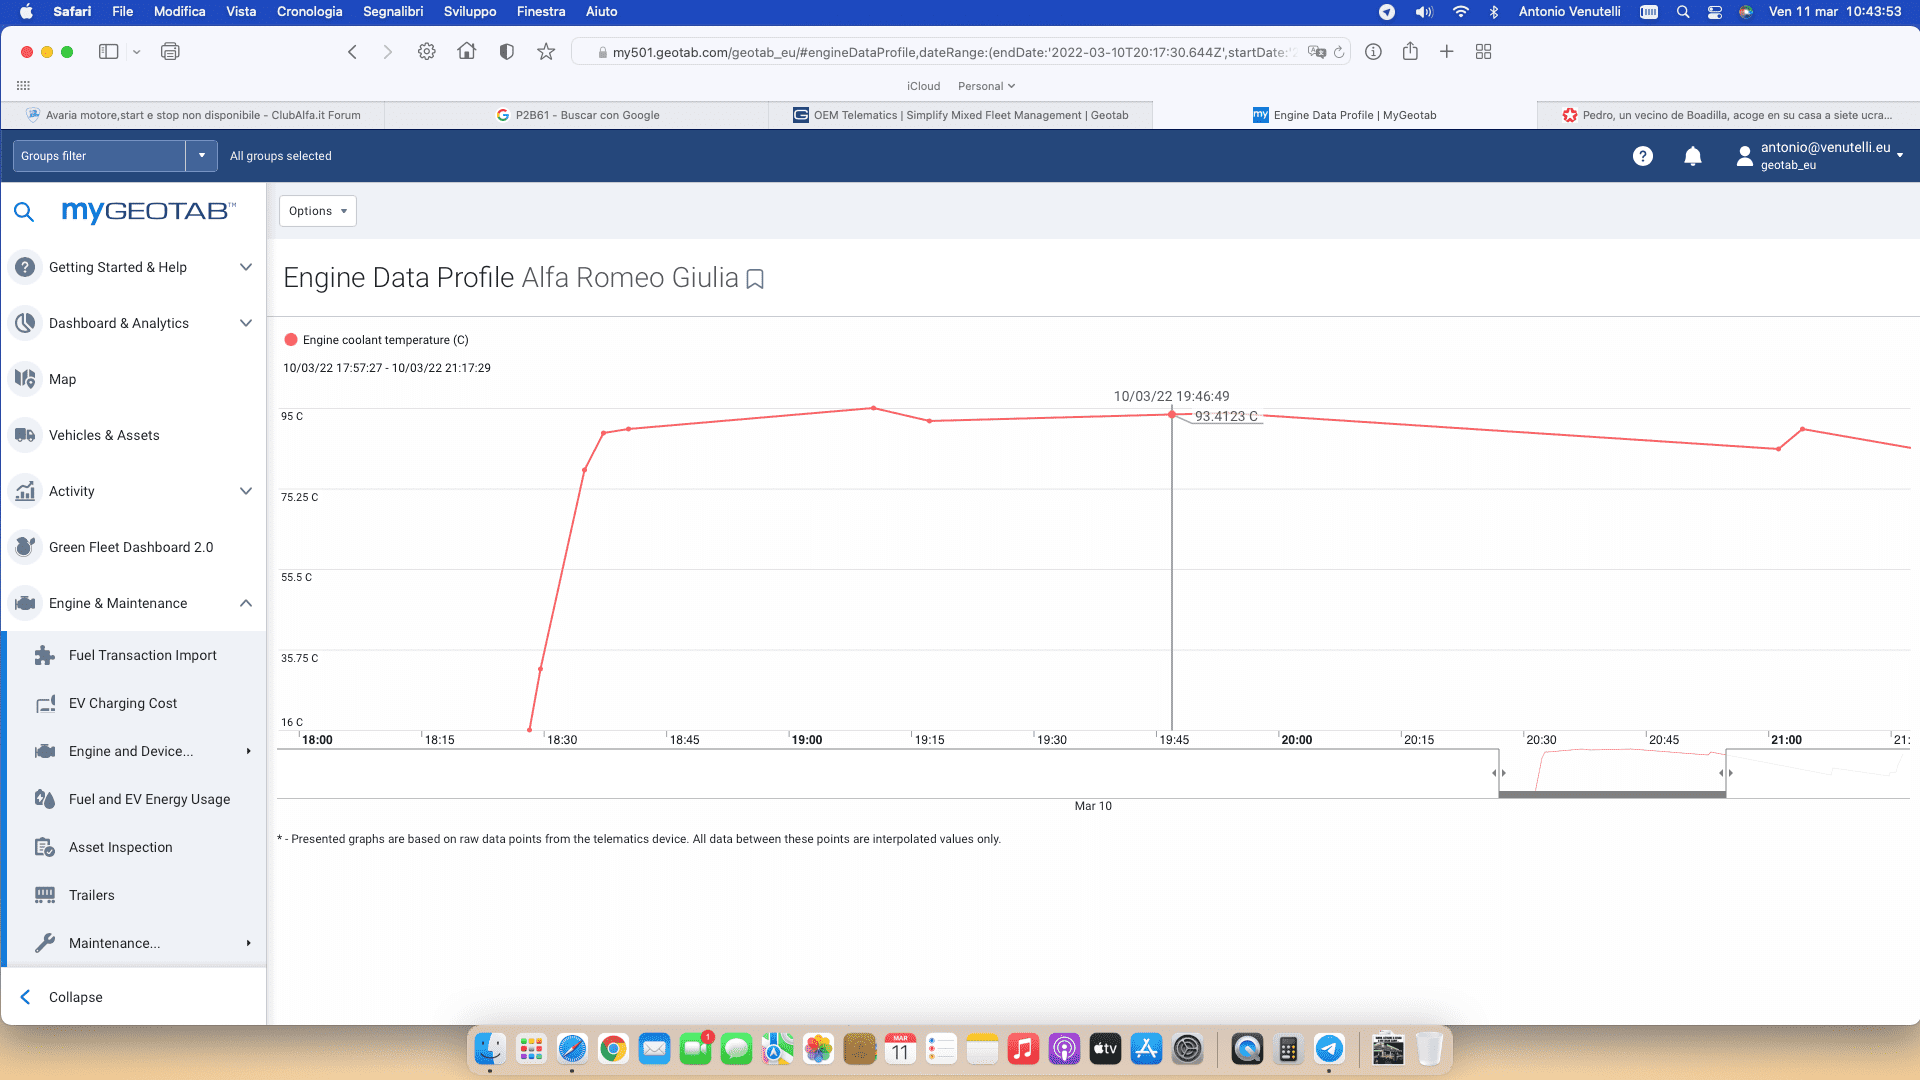Click the Safari share icon

[1410, 51]
